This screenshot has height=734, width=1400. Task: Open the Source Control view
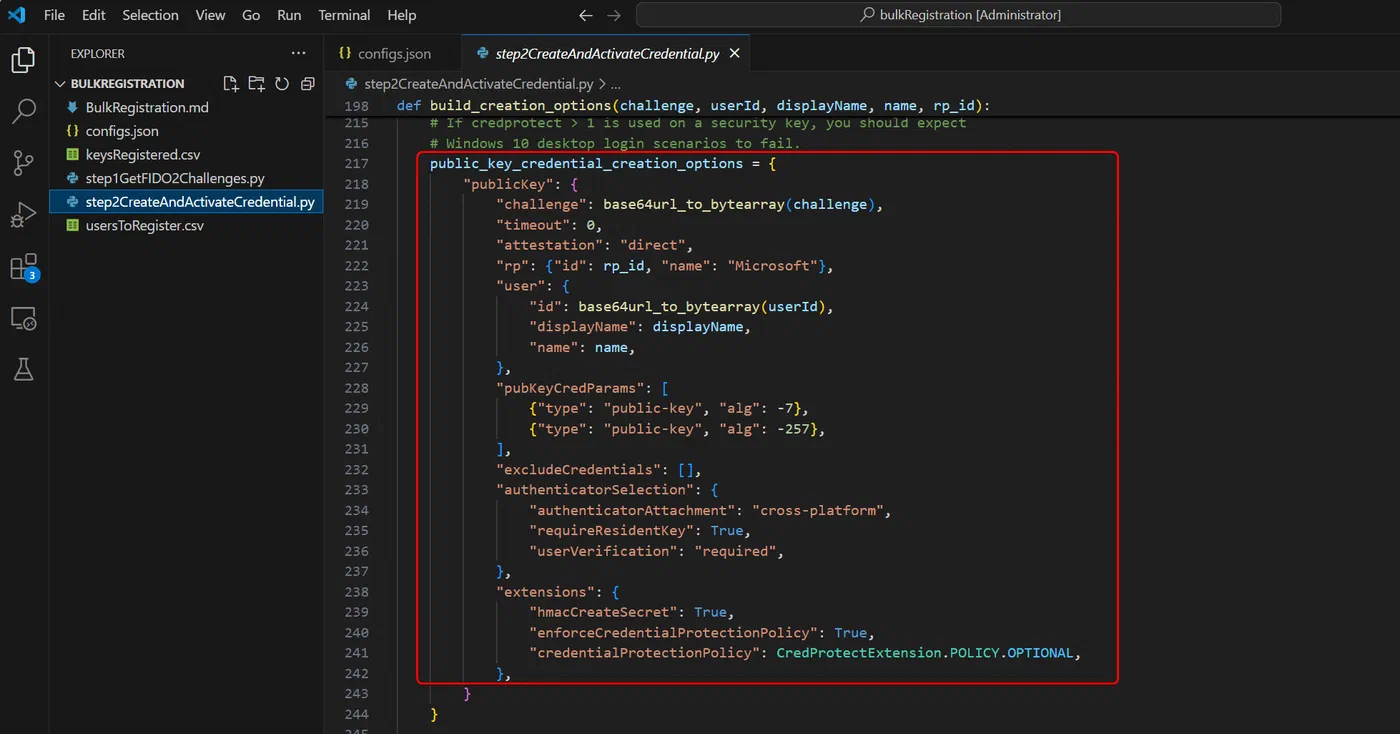tap(23, 163)
